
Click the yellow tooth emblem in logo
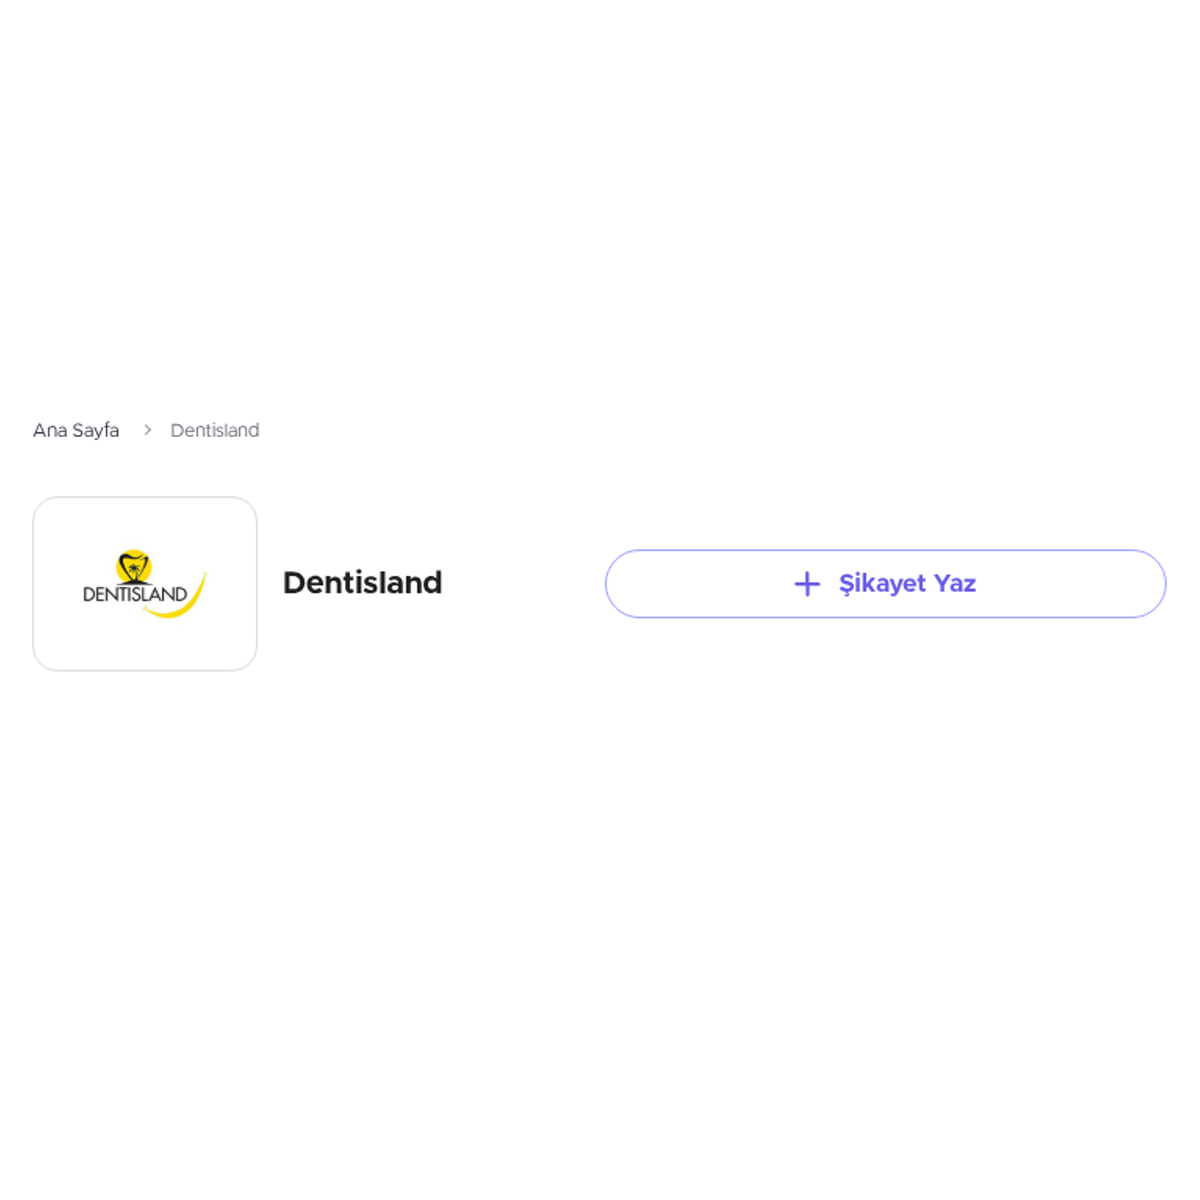(x=133, y=567)
